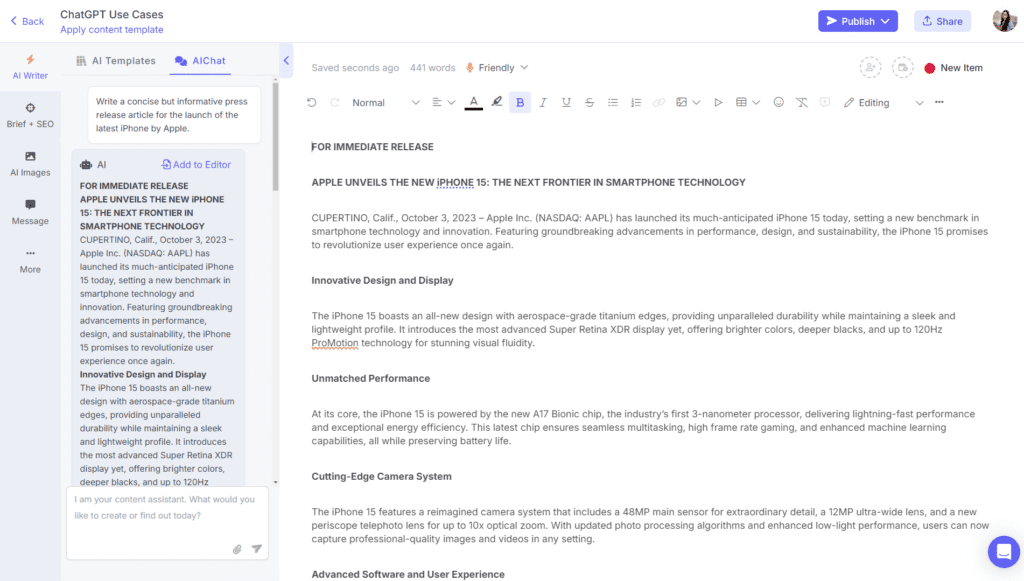The image size is (1024, 581).
Task: Open the table options dropdown arrow
Action: pos(756,102)
